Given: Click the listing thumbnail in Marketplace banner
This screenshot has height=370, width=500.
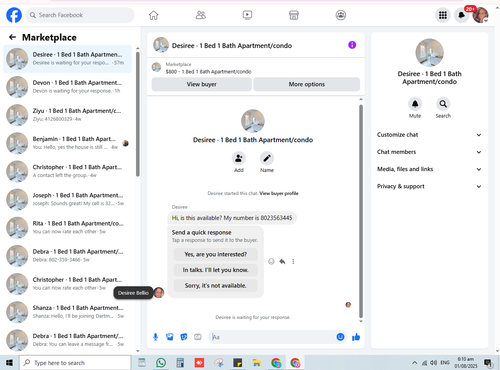Looking at the screenshot, I should pos(156,67).
